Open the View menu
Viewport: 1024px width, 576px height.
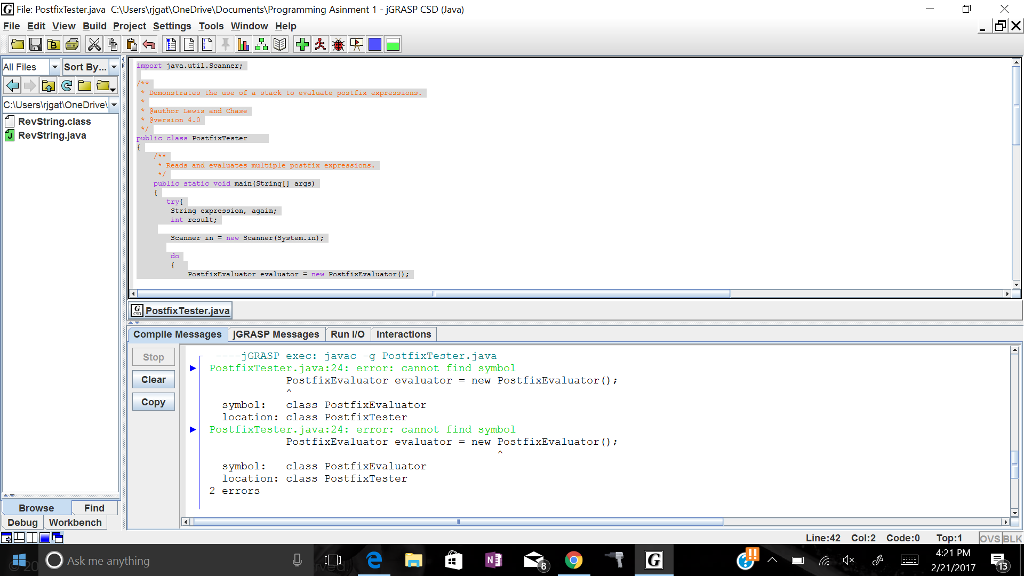point(64,26)
